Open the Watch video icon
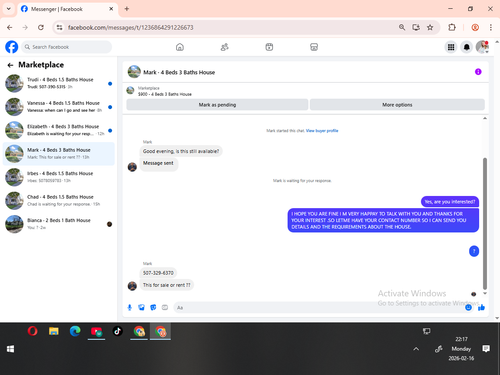This screenshot has height=375, width=500. pos(269,47)
